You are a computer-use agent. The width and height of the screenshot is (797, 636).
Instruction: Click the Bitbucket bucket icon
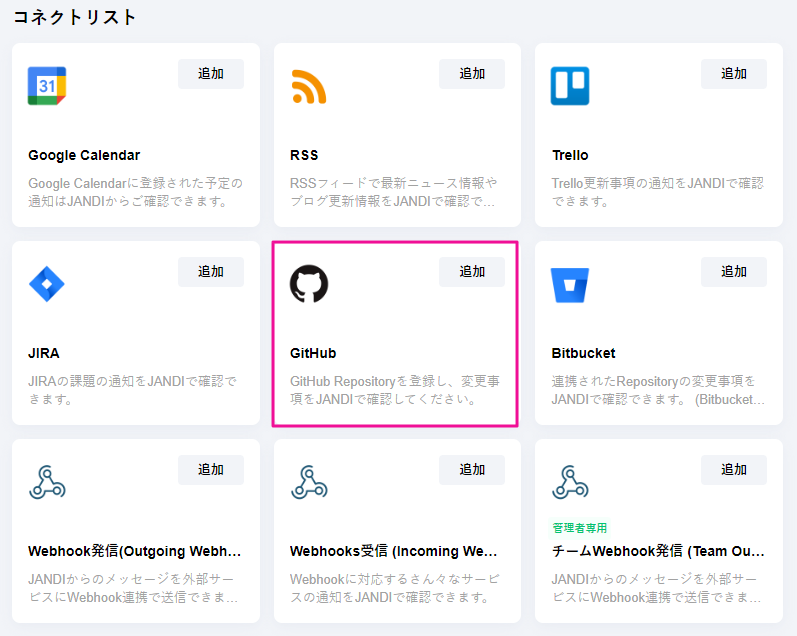tap(570, 285)
